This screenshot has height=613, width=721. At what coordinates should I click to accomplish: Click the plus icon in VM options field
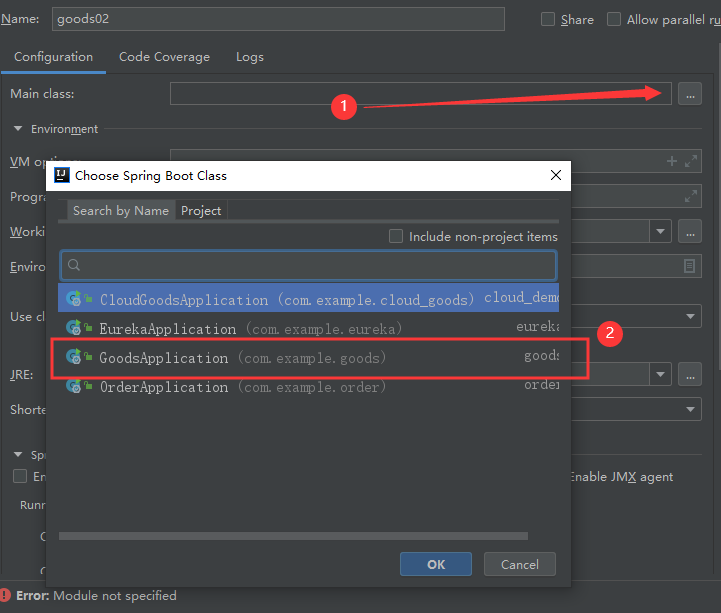pyautogui.click(x=672, y=161)
